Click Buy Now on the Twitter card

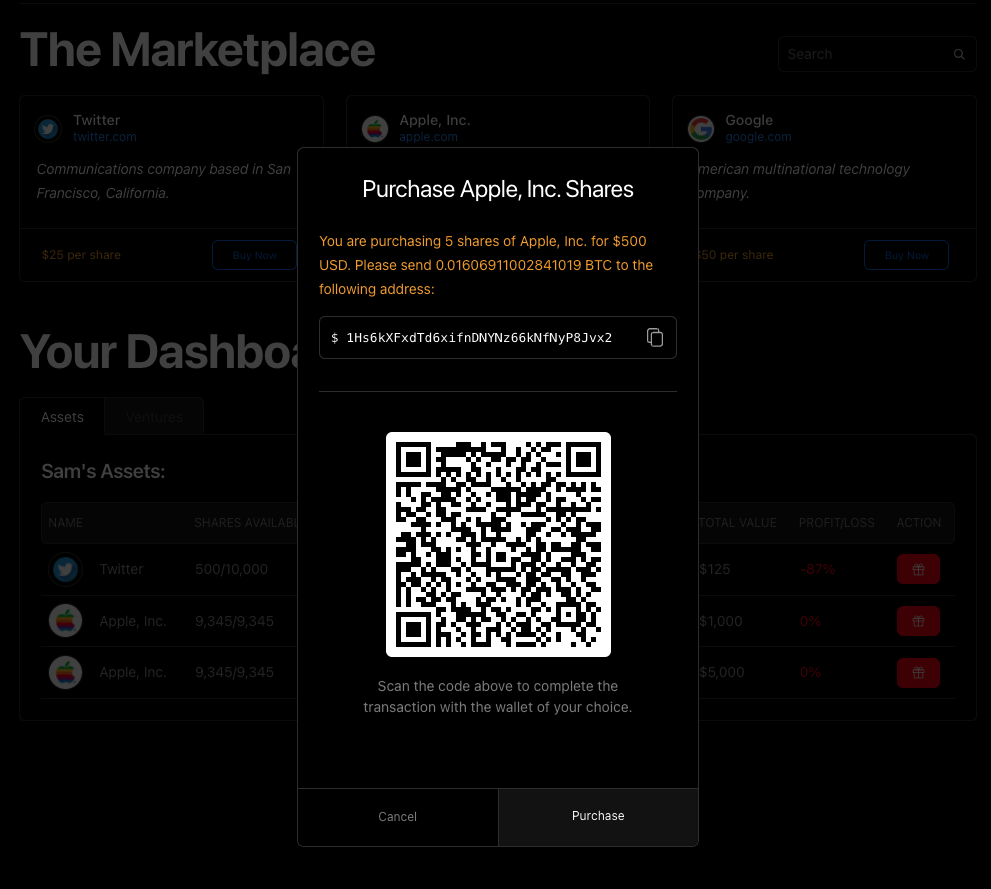pyautogui.click(x=254, y=255)
